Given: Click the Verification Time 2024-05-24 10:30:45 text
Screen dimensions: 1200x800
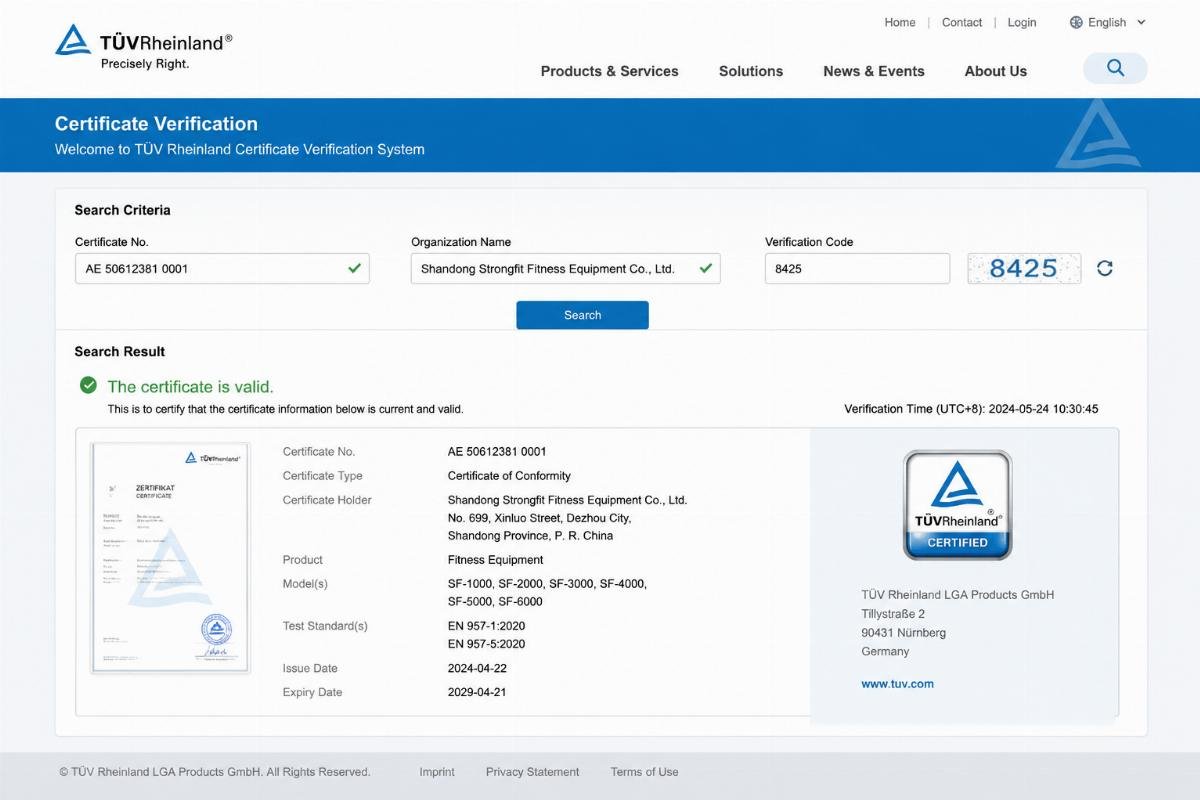Looking at the screenshot, I should point(971,409).
